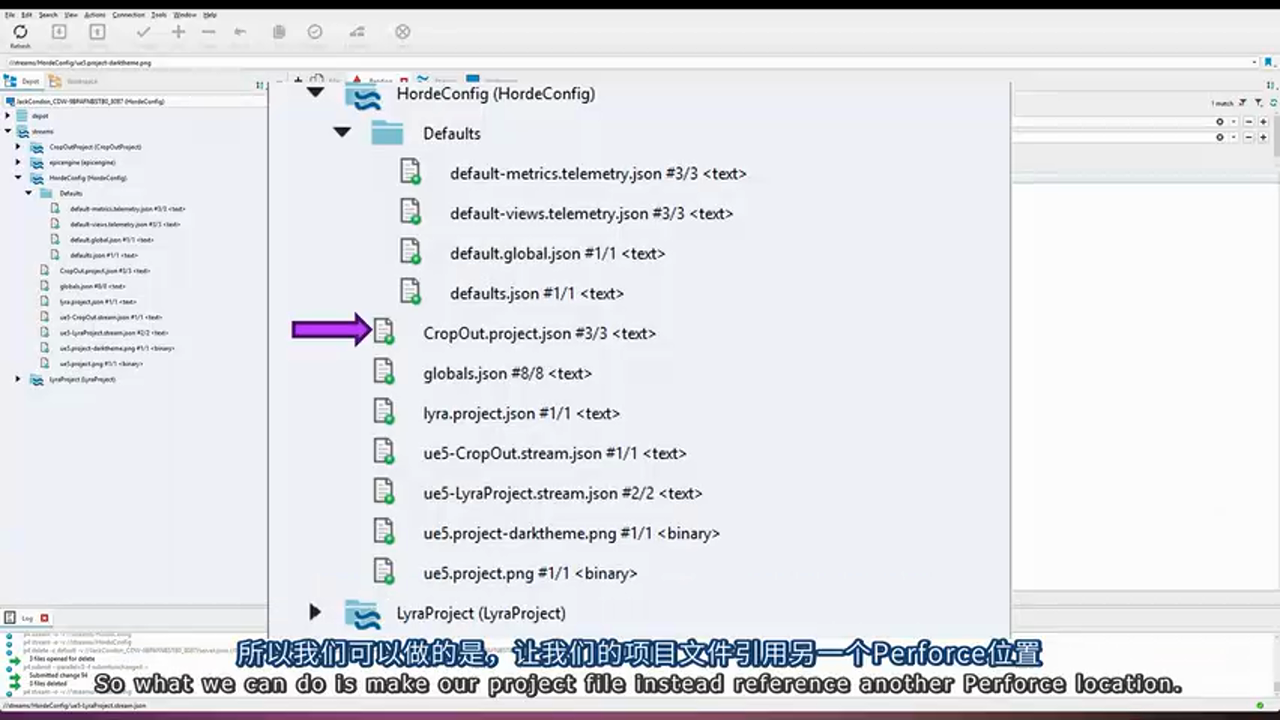Screen dimensions: 1280x720
Task: Collapse the HordeConfig stream node arrow
Action: click(x=315, y=93)
